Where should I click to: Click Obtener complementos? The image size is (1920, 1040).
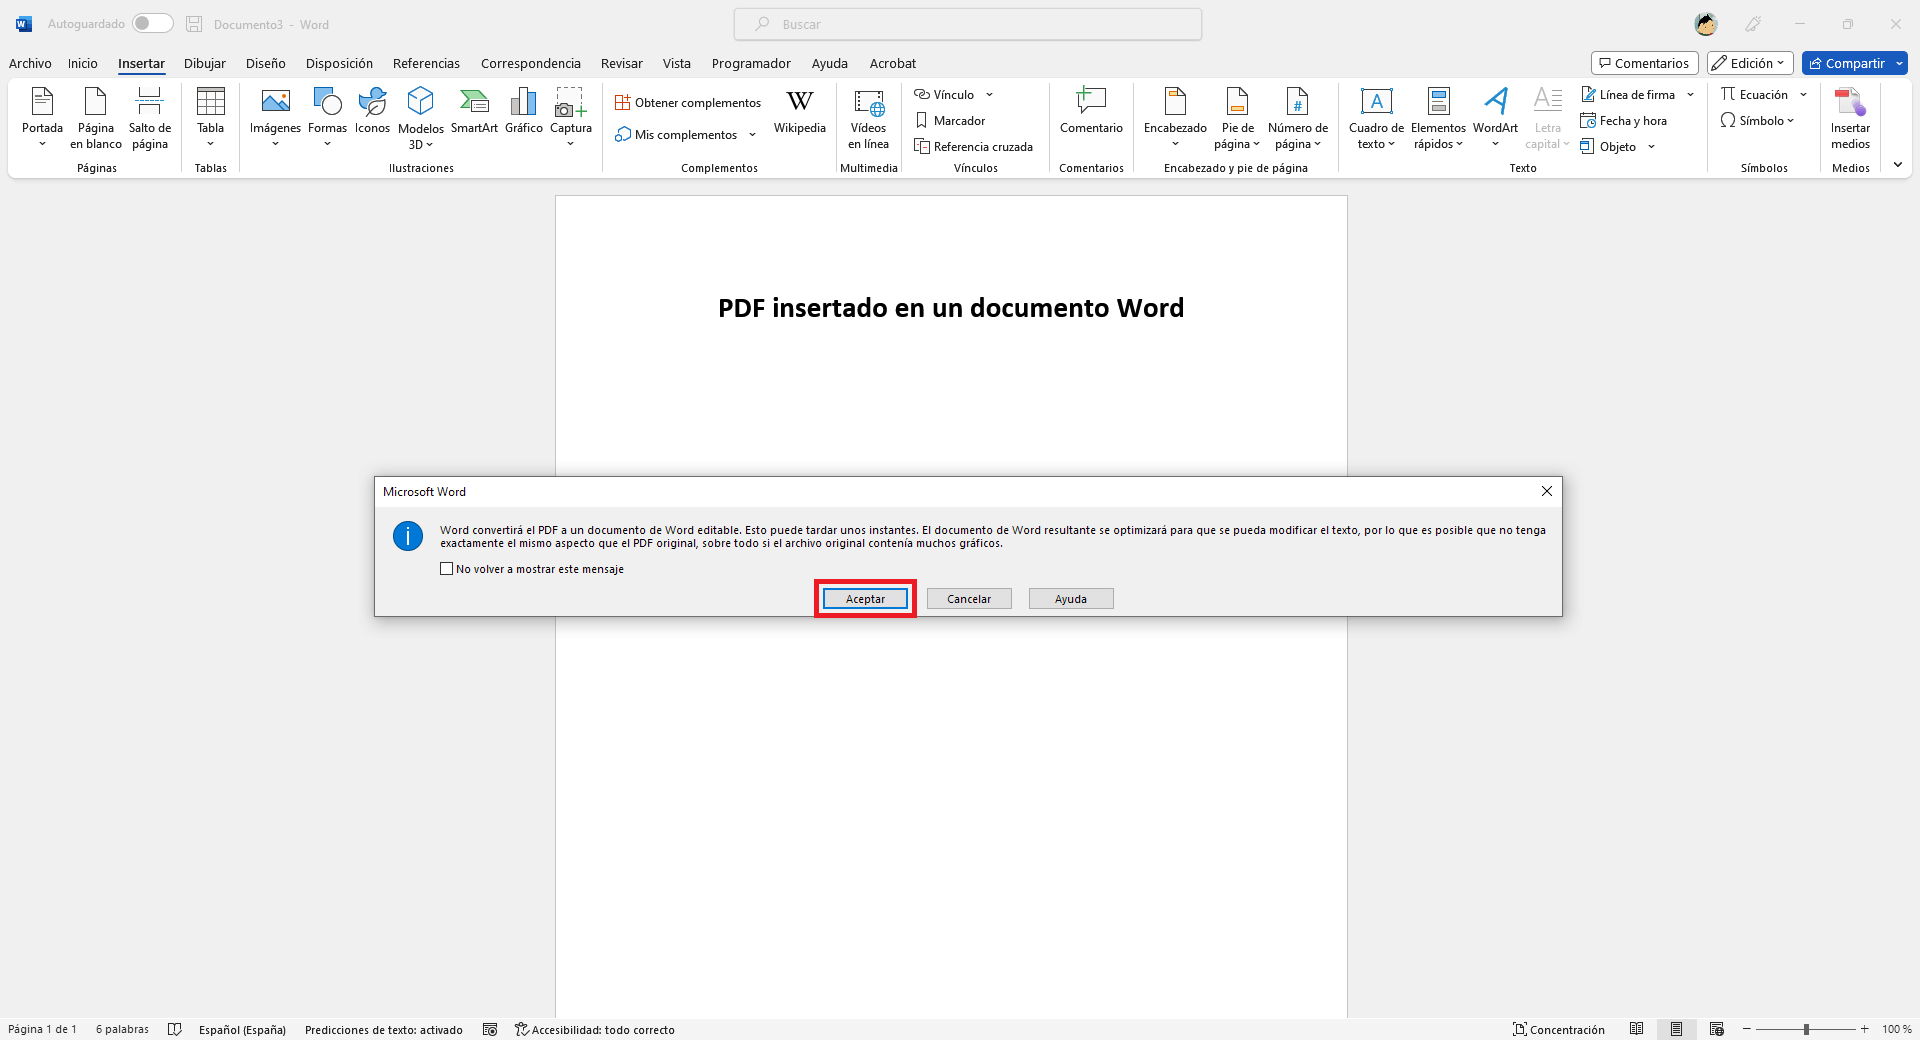(688, 103)
